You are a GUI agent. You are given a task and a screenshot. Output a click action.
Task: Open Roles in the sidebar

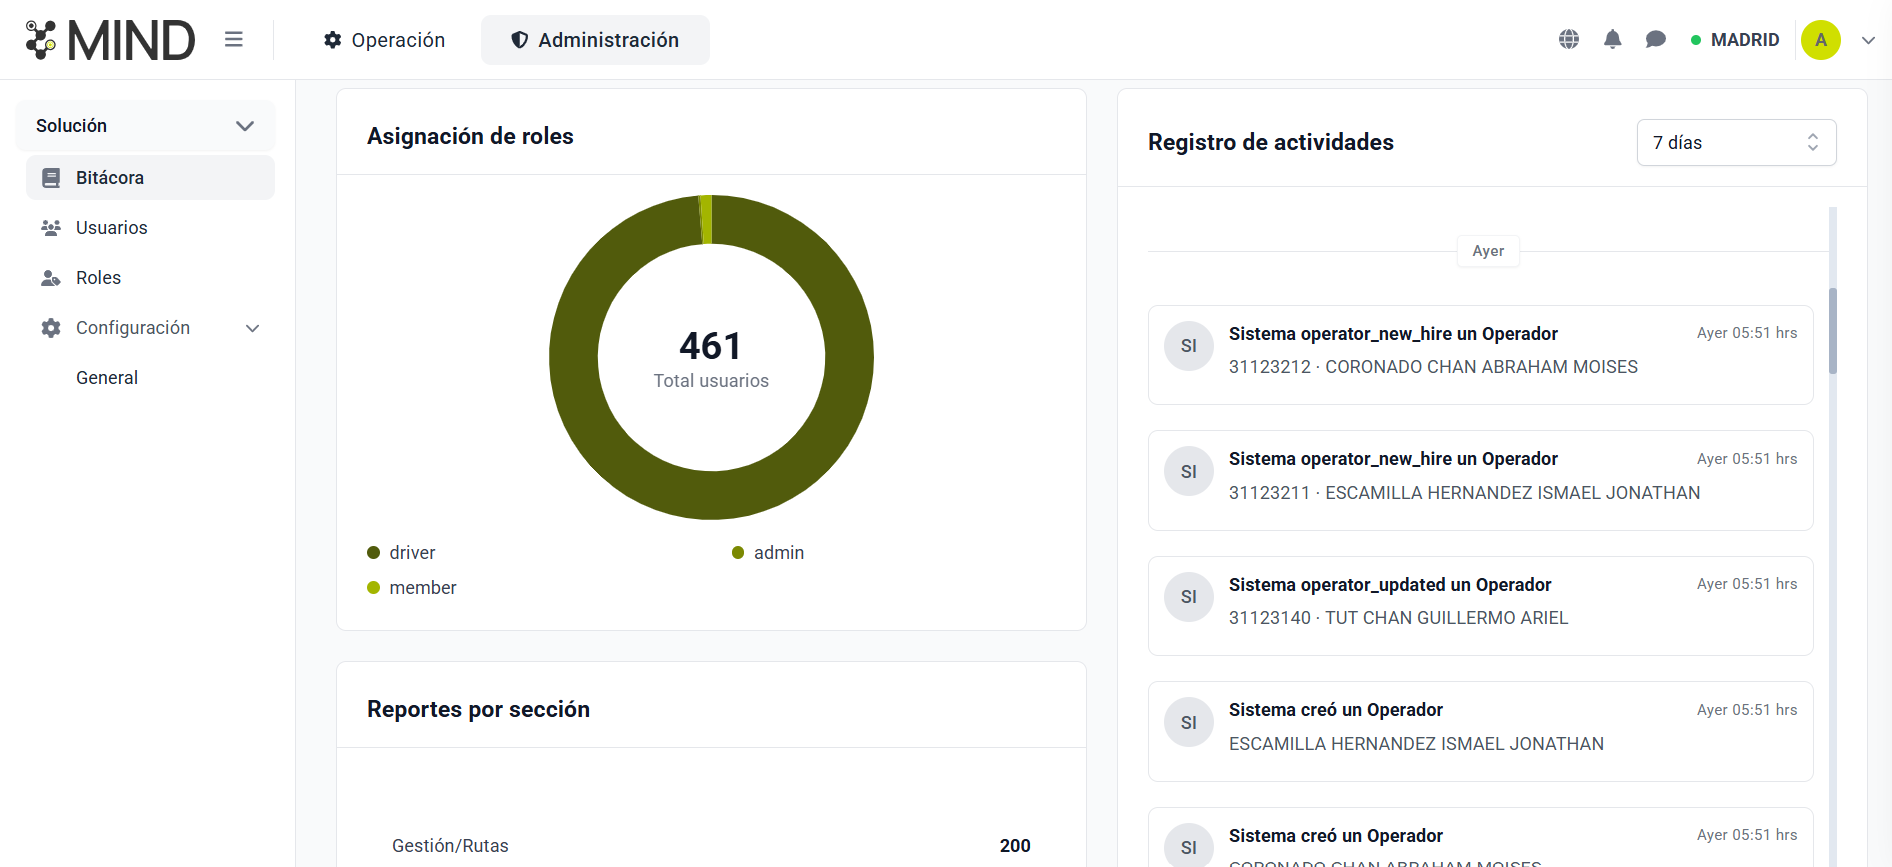[150, 277]
